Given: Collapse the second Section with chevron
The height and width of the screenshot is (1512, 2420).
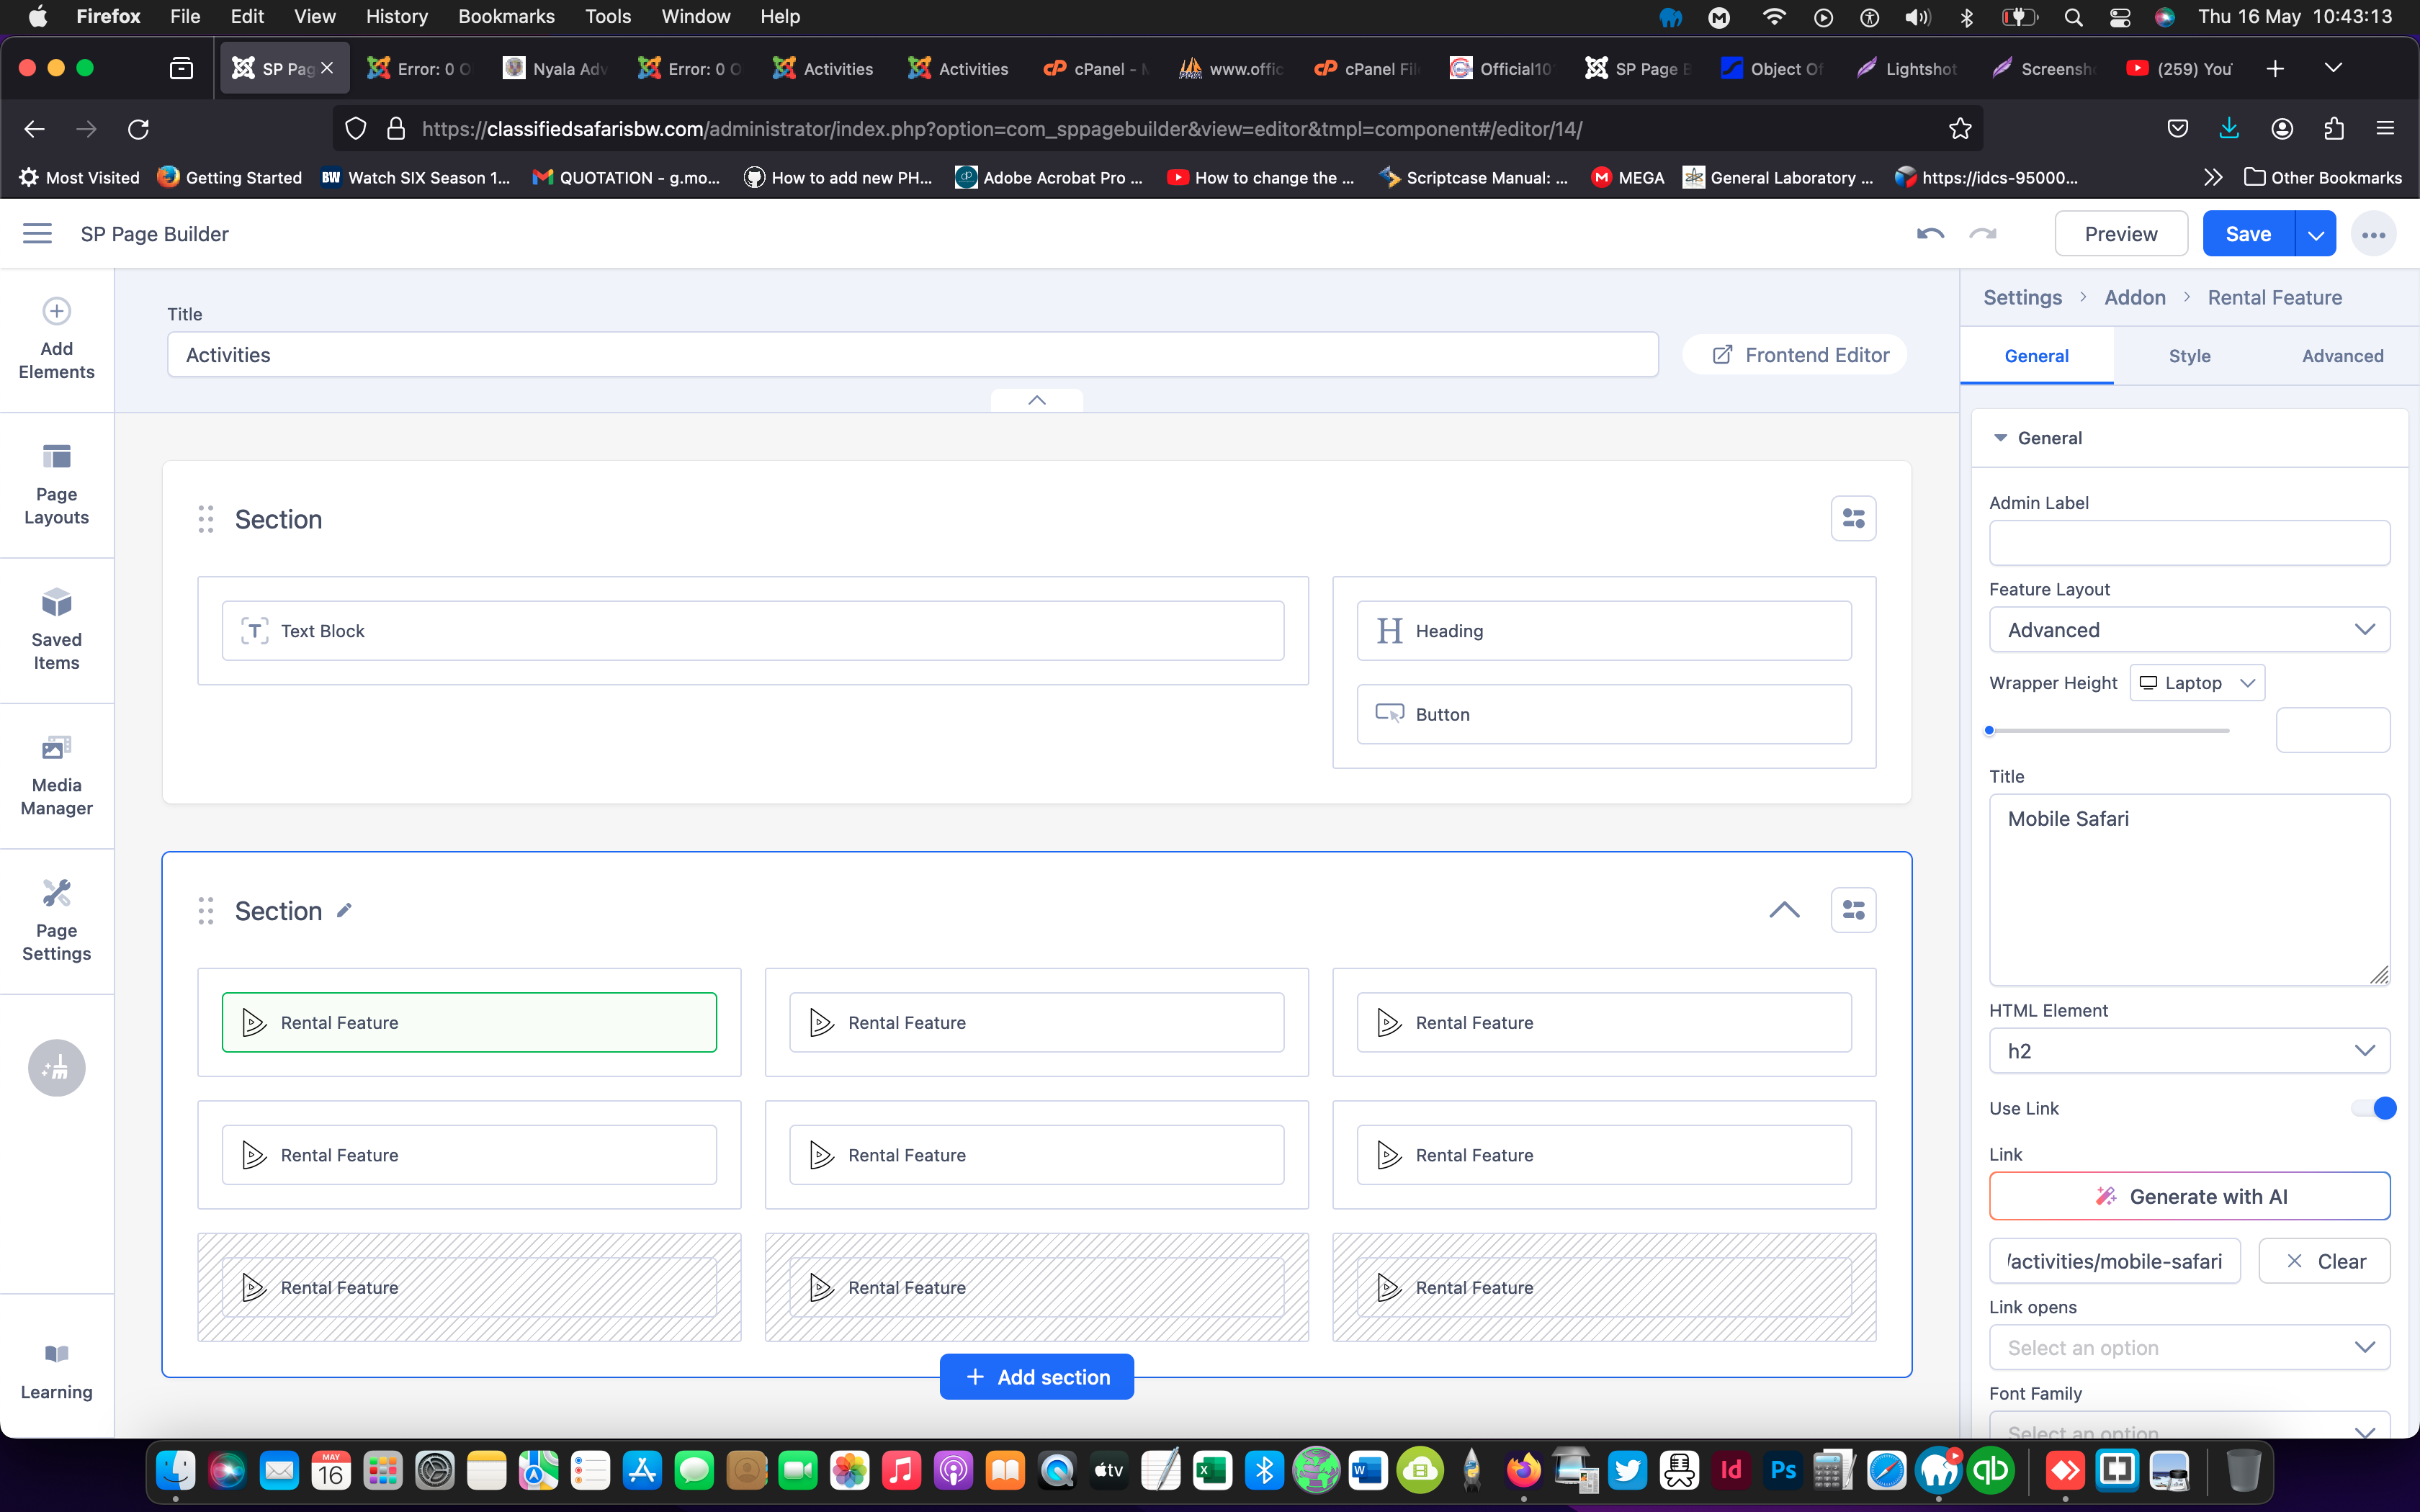Looking at the screenshot, I should (x=1784, y=910).
